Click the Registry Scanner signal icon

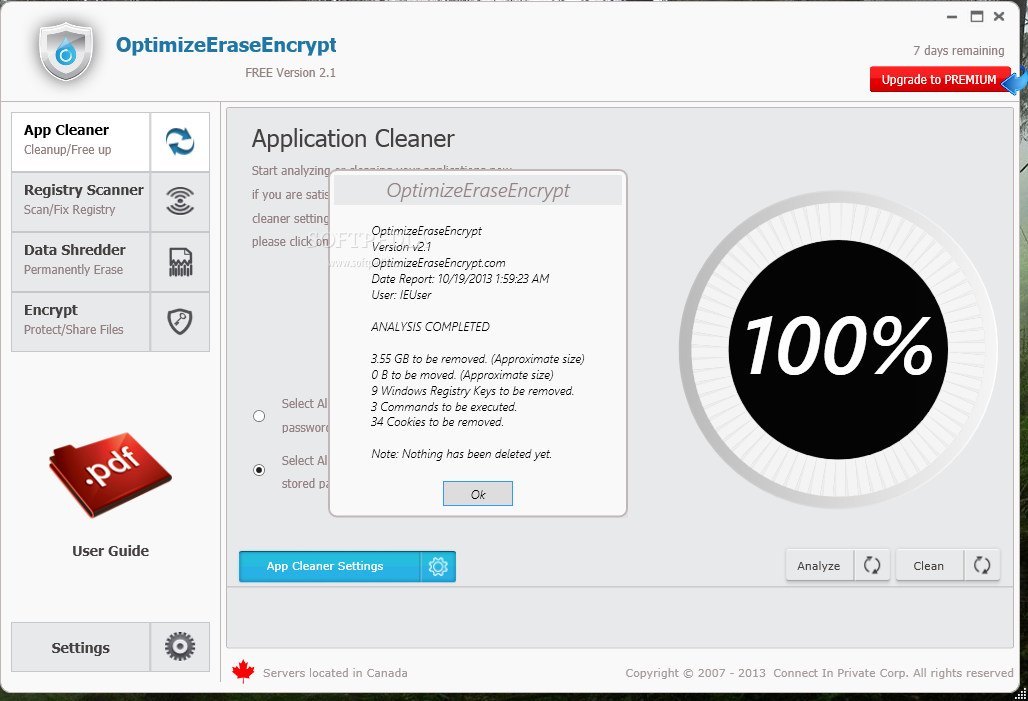(180, 201)
